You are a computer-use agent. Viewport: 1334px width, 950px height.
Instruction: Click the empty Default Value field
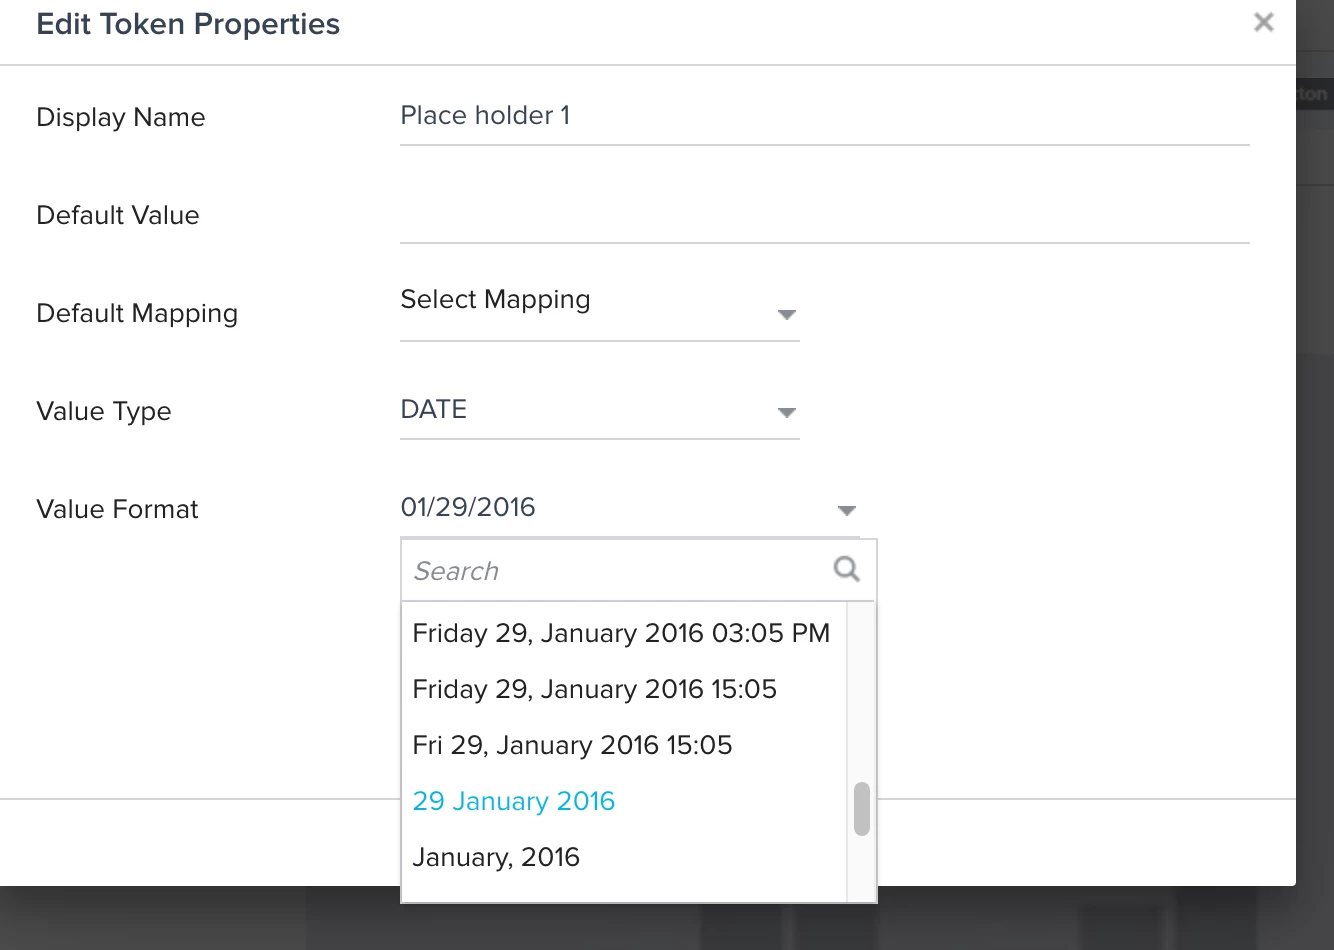(x=825, y=214)
